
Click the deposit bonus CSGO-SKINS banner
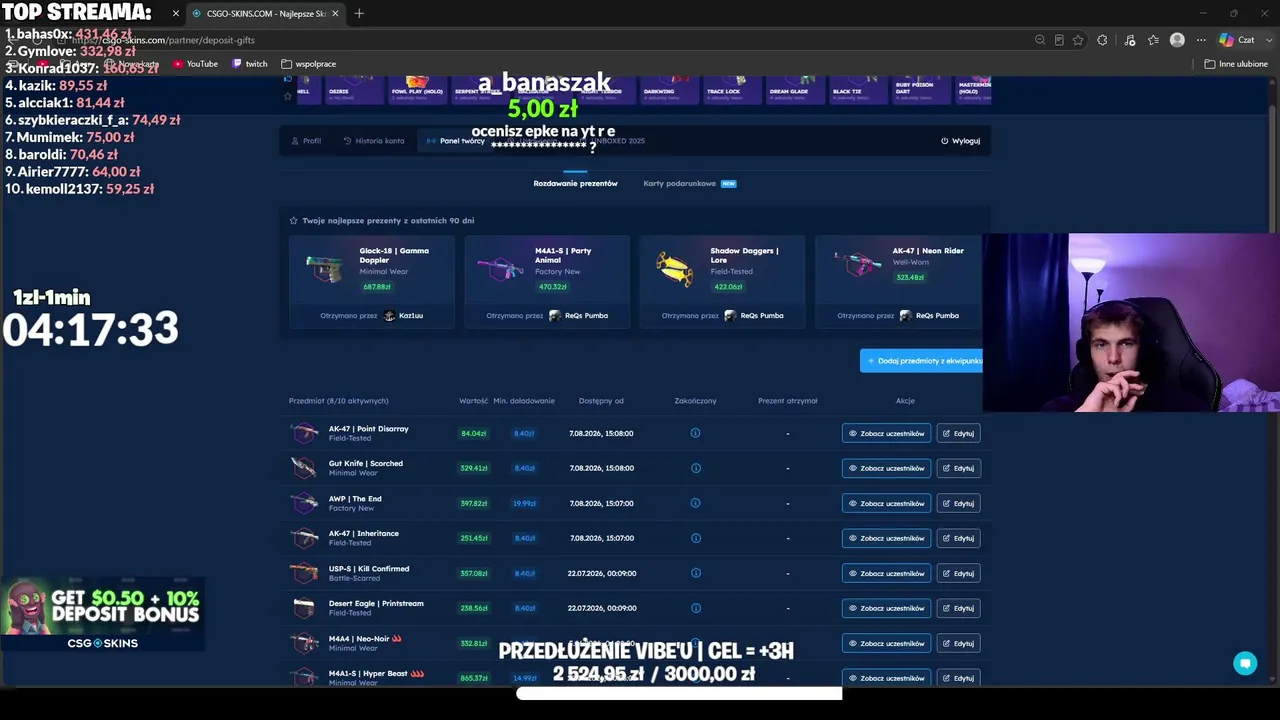pyautogui.click(x=103, y=614)
